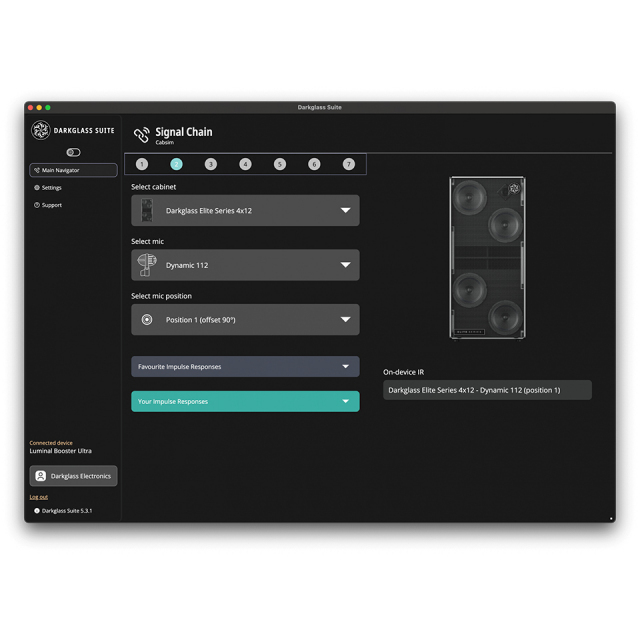Click the Darkglass Suite 5.3.1 version info

pos(63,511)
